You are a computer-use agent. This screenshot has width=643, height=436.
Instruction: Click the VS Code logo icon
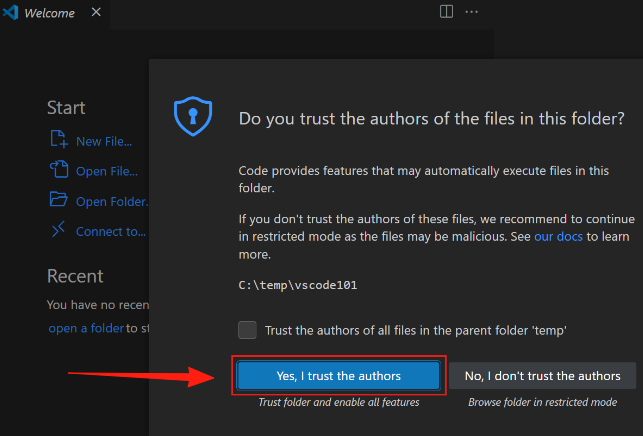point(11,13)
